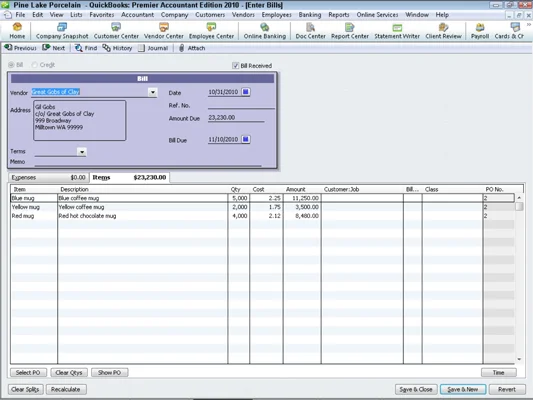Click the items table scrollbar thumb
533x400 pixels.
pos(519,206)
